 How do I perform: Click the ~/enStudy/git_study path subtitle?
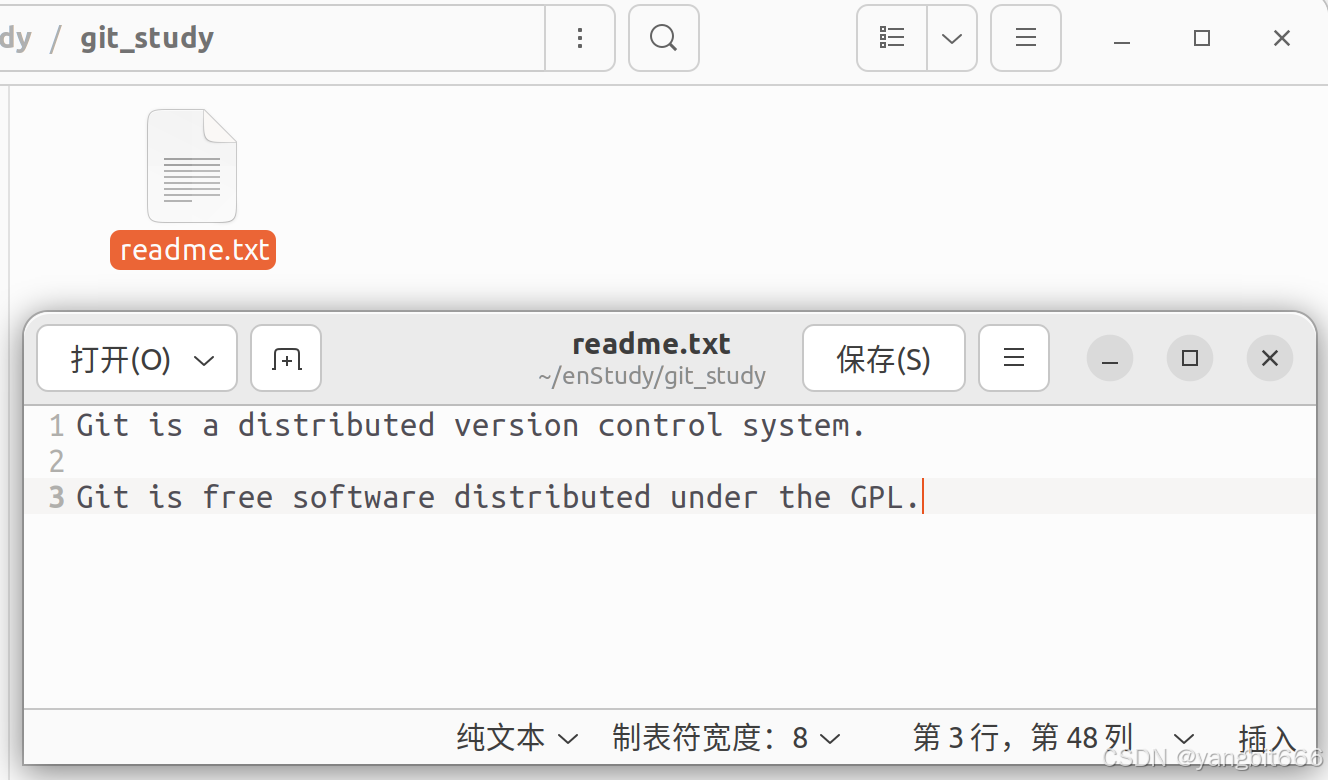point(651,376)
